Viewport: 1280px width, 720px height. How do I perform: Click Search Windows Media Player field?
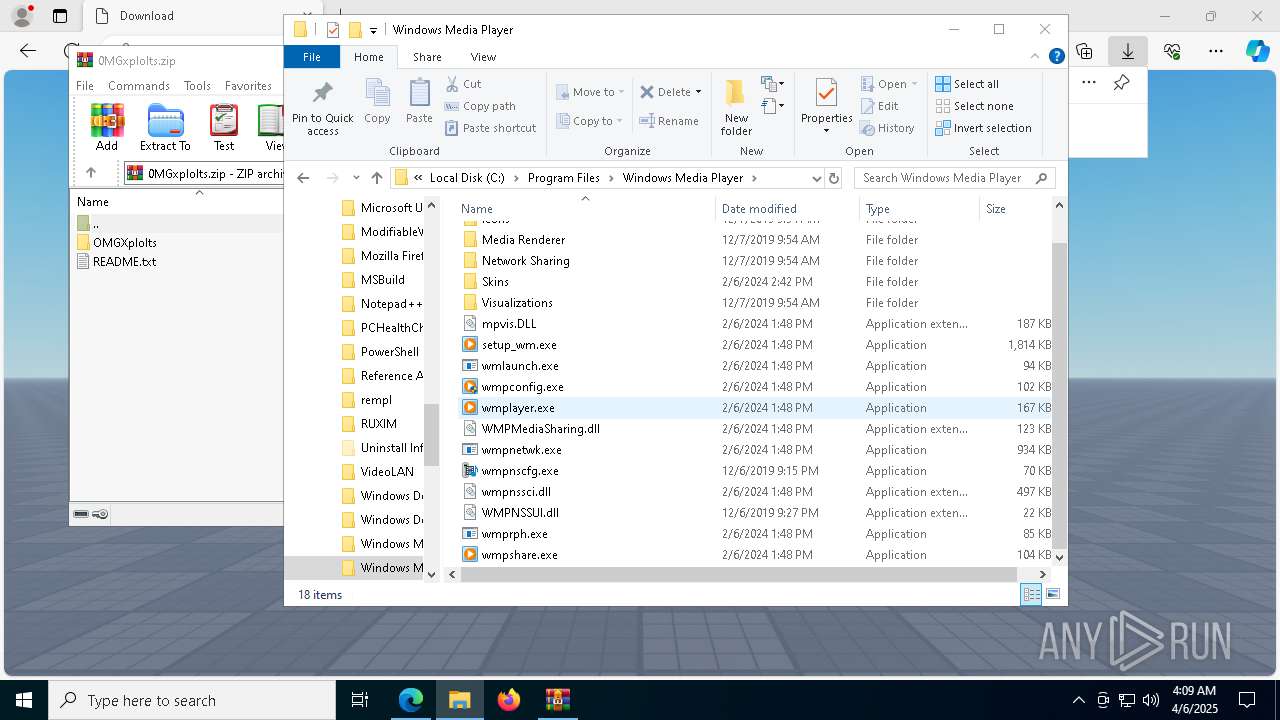pos(954,178)
